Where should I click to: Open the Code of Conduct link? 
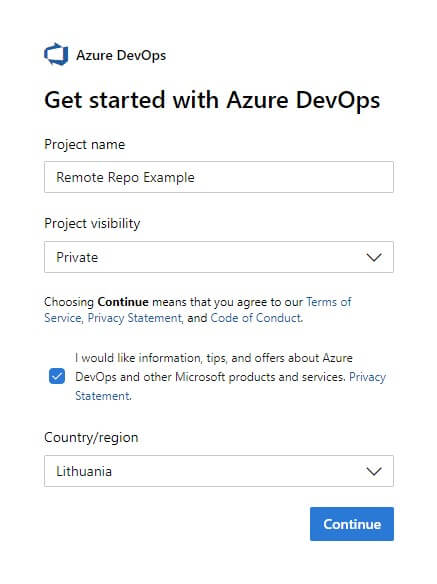tap(256, 318)
